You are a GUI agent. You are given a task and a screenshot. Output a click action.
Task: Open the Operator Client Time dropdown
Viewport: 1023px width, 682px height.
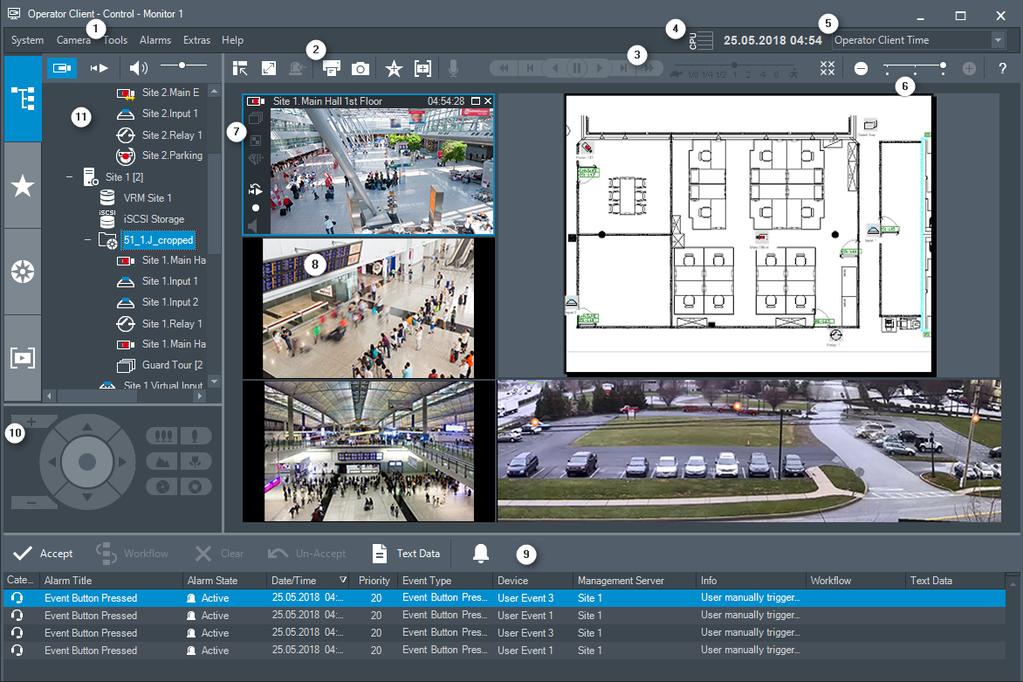[x=918, y=40]
